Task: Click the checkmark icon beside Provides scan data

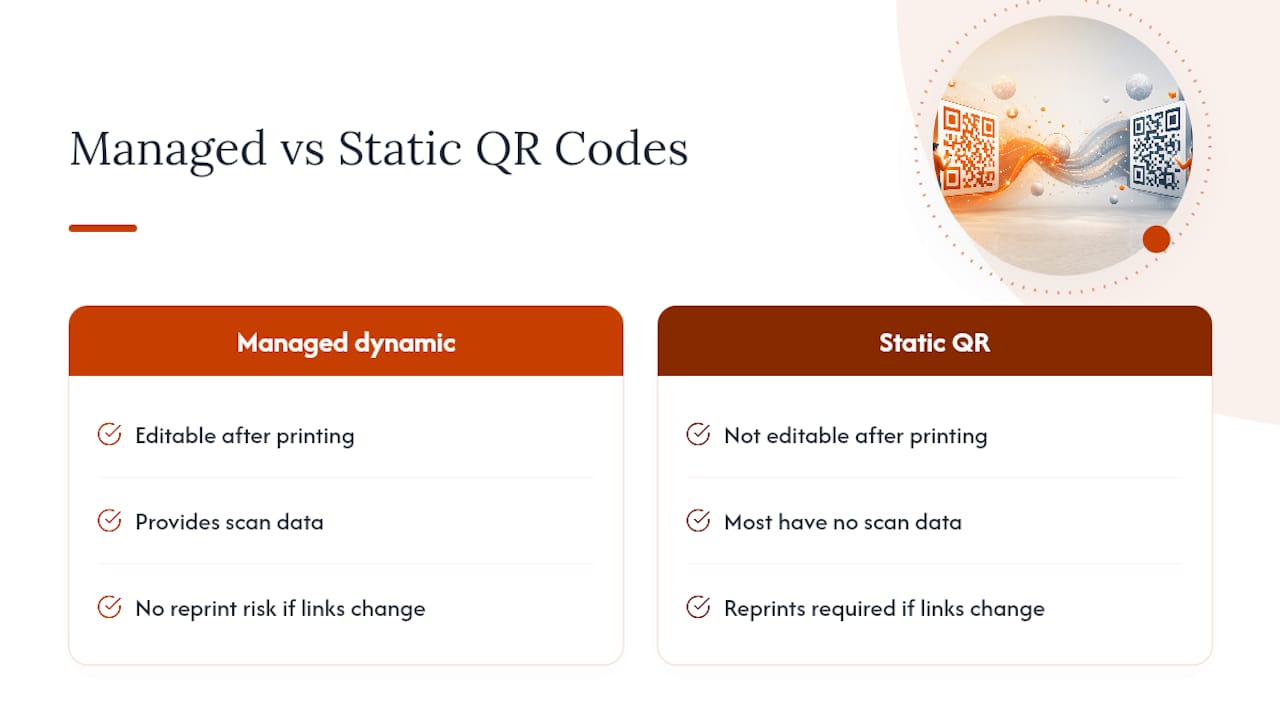Action: click(109, 521)
